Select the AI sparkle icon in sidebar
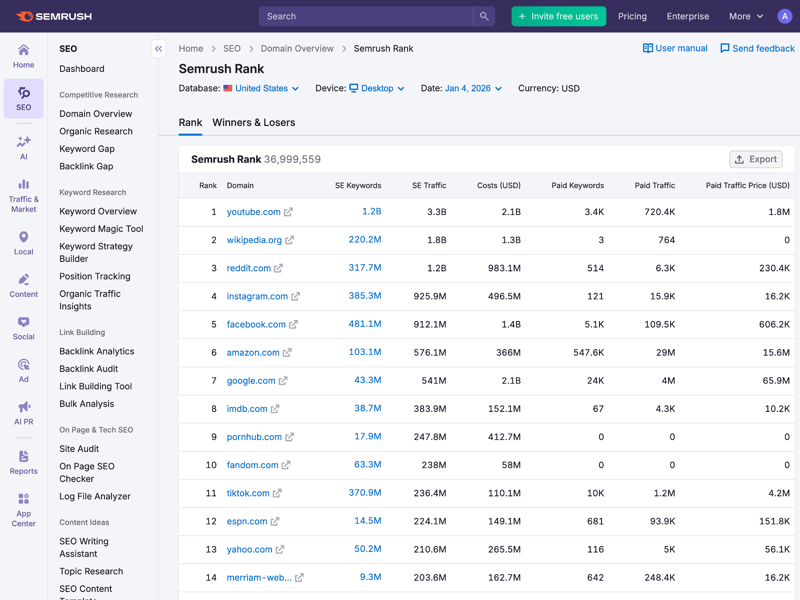The image size is (800, 600). [x=23, y=142]
